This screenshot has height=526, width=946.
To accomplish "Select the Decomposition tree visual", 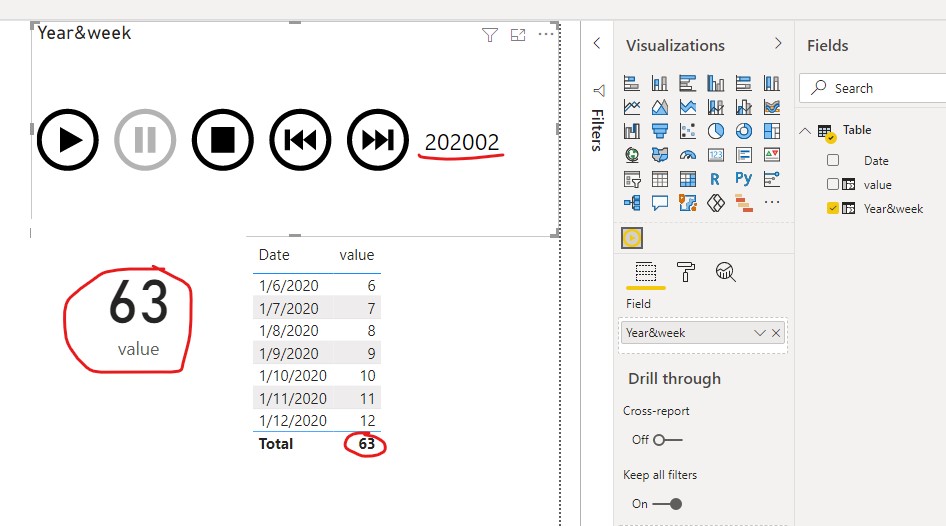I will (x=632, y=203).
